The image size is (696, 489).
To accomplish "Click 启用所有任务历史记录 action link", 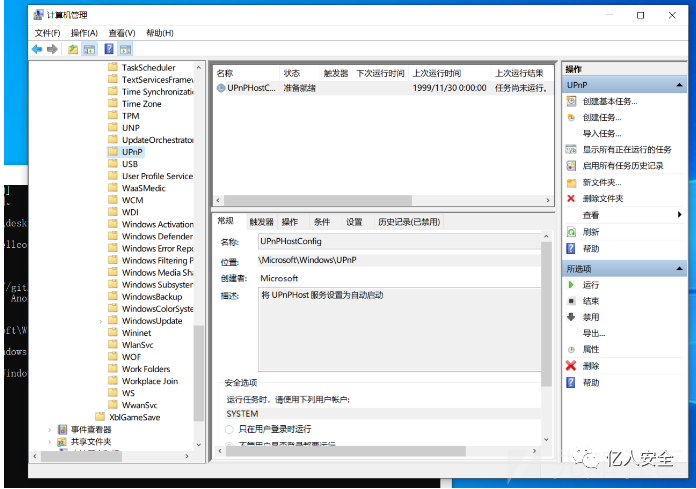I will [x=623, y=166].
